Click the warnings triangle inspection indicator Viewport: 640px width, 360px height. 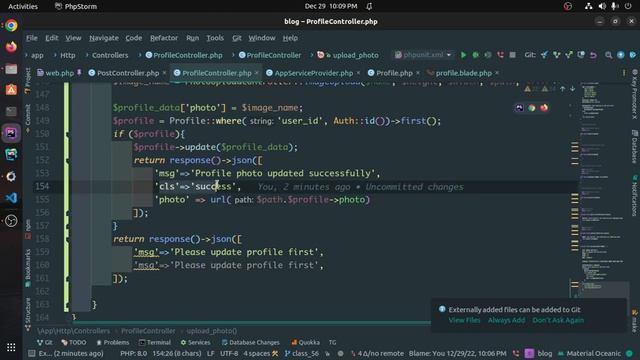coord(528,89)
